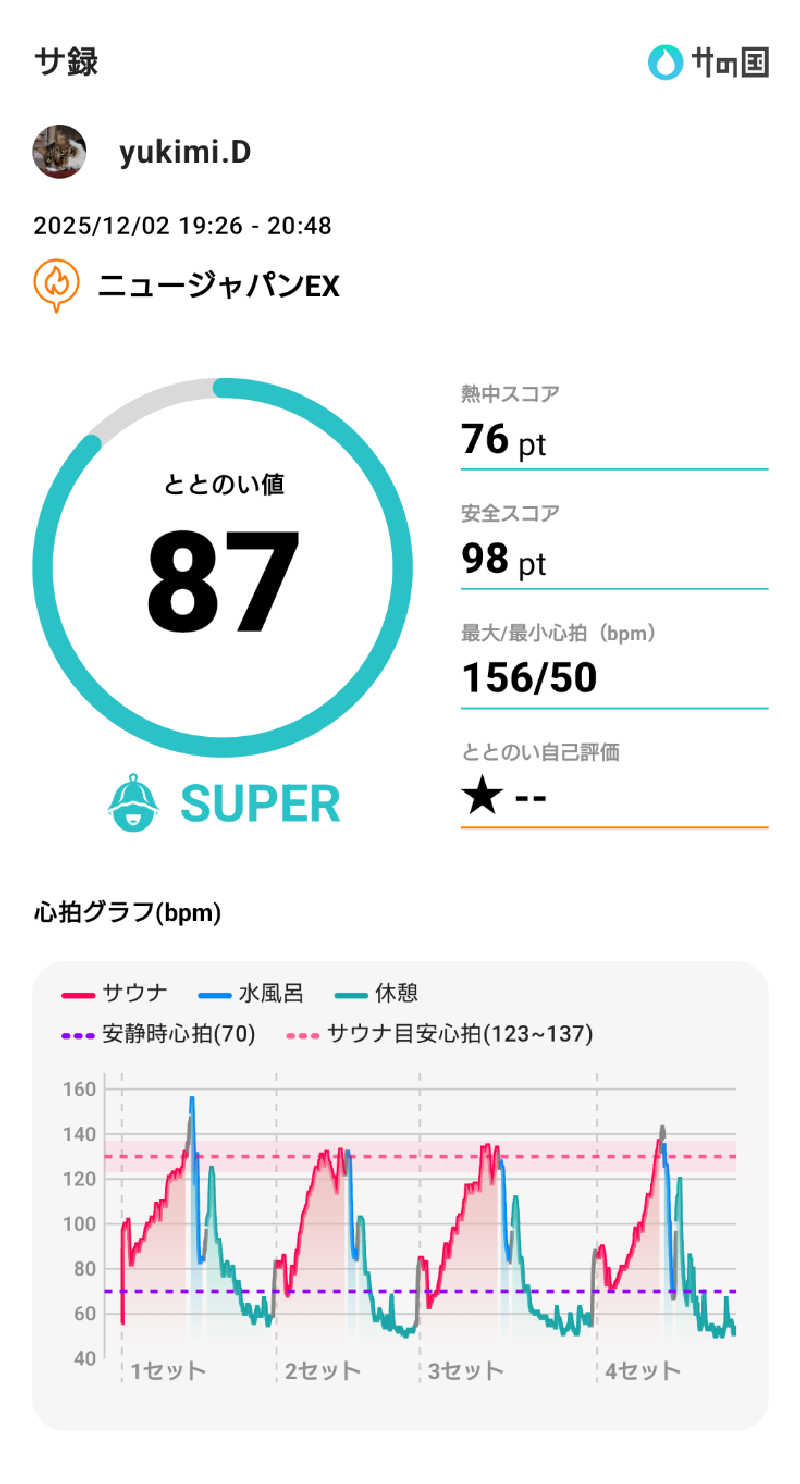Image resolution: width=800 pixels, height=1484 pixels.
Task: Click the water drop logo icon
Action: click(x=663, y=62)
